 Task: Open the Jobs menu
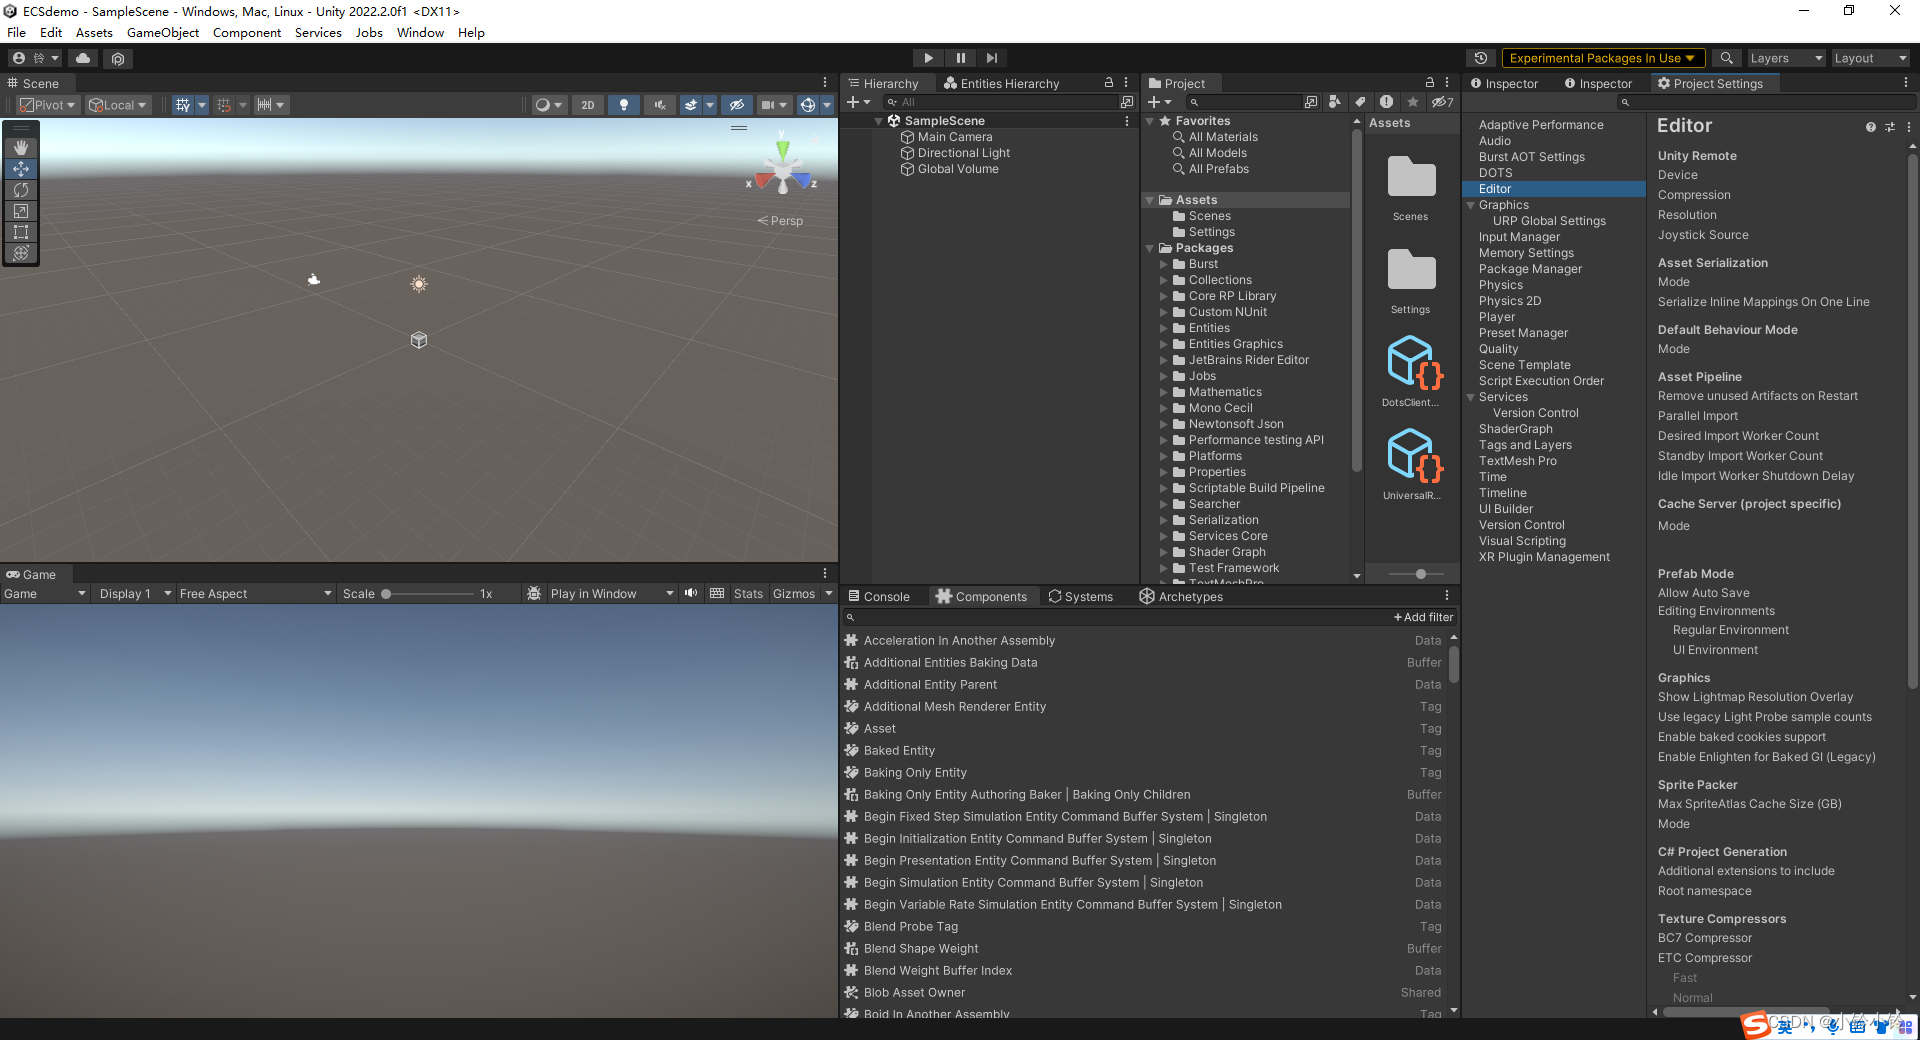coord(369,32)
